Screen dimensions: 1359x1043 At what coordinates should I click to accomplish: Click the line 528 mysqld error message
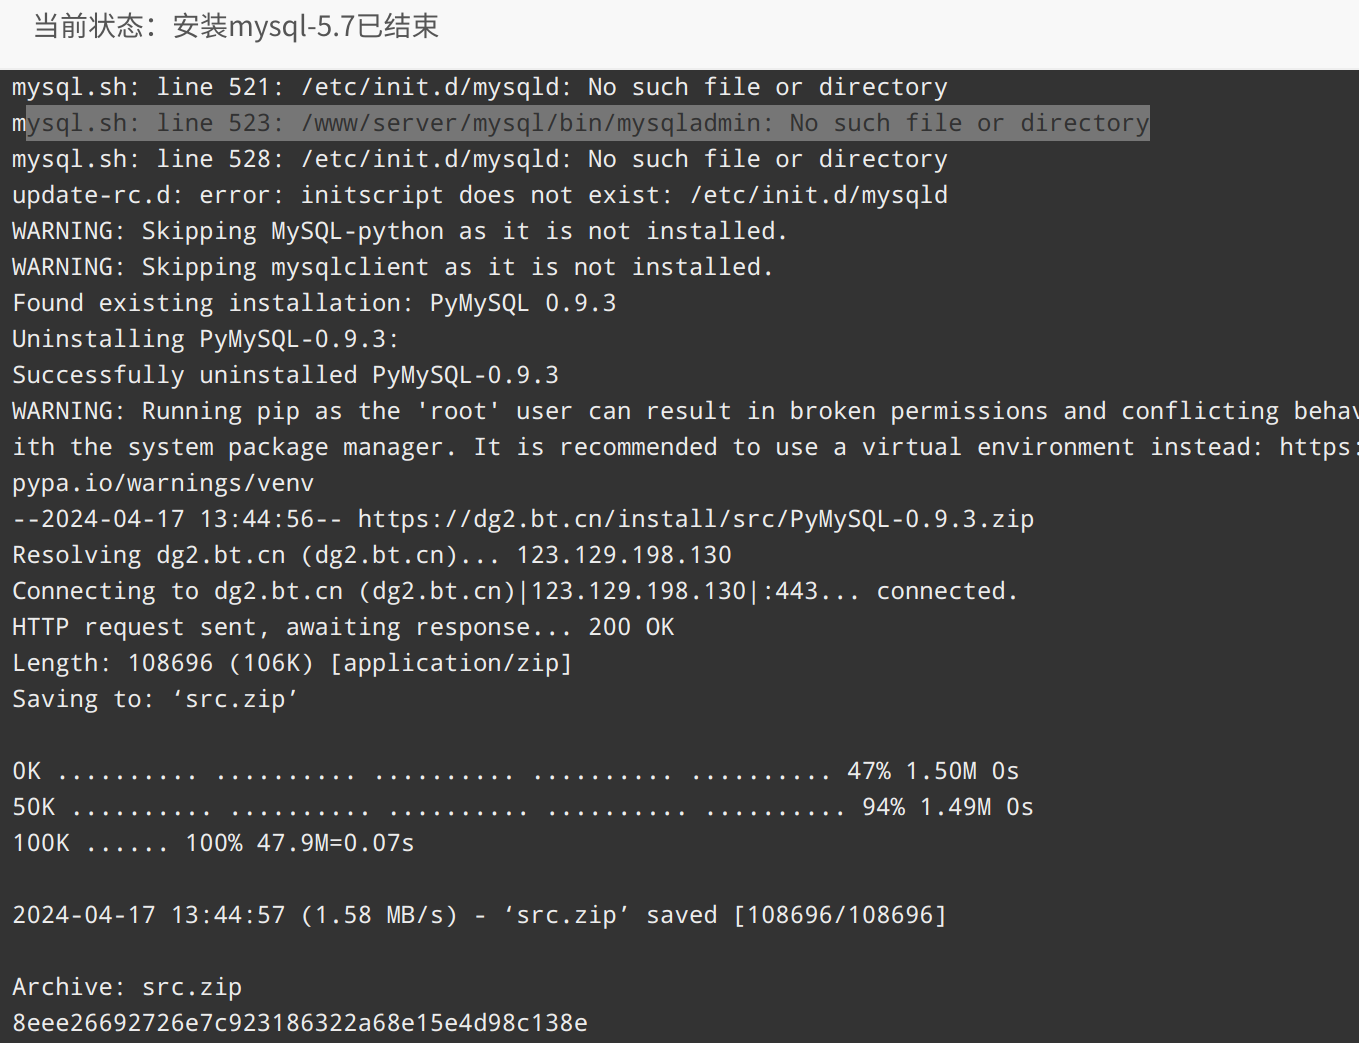480,159
